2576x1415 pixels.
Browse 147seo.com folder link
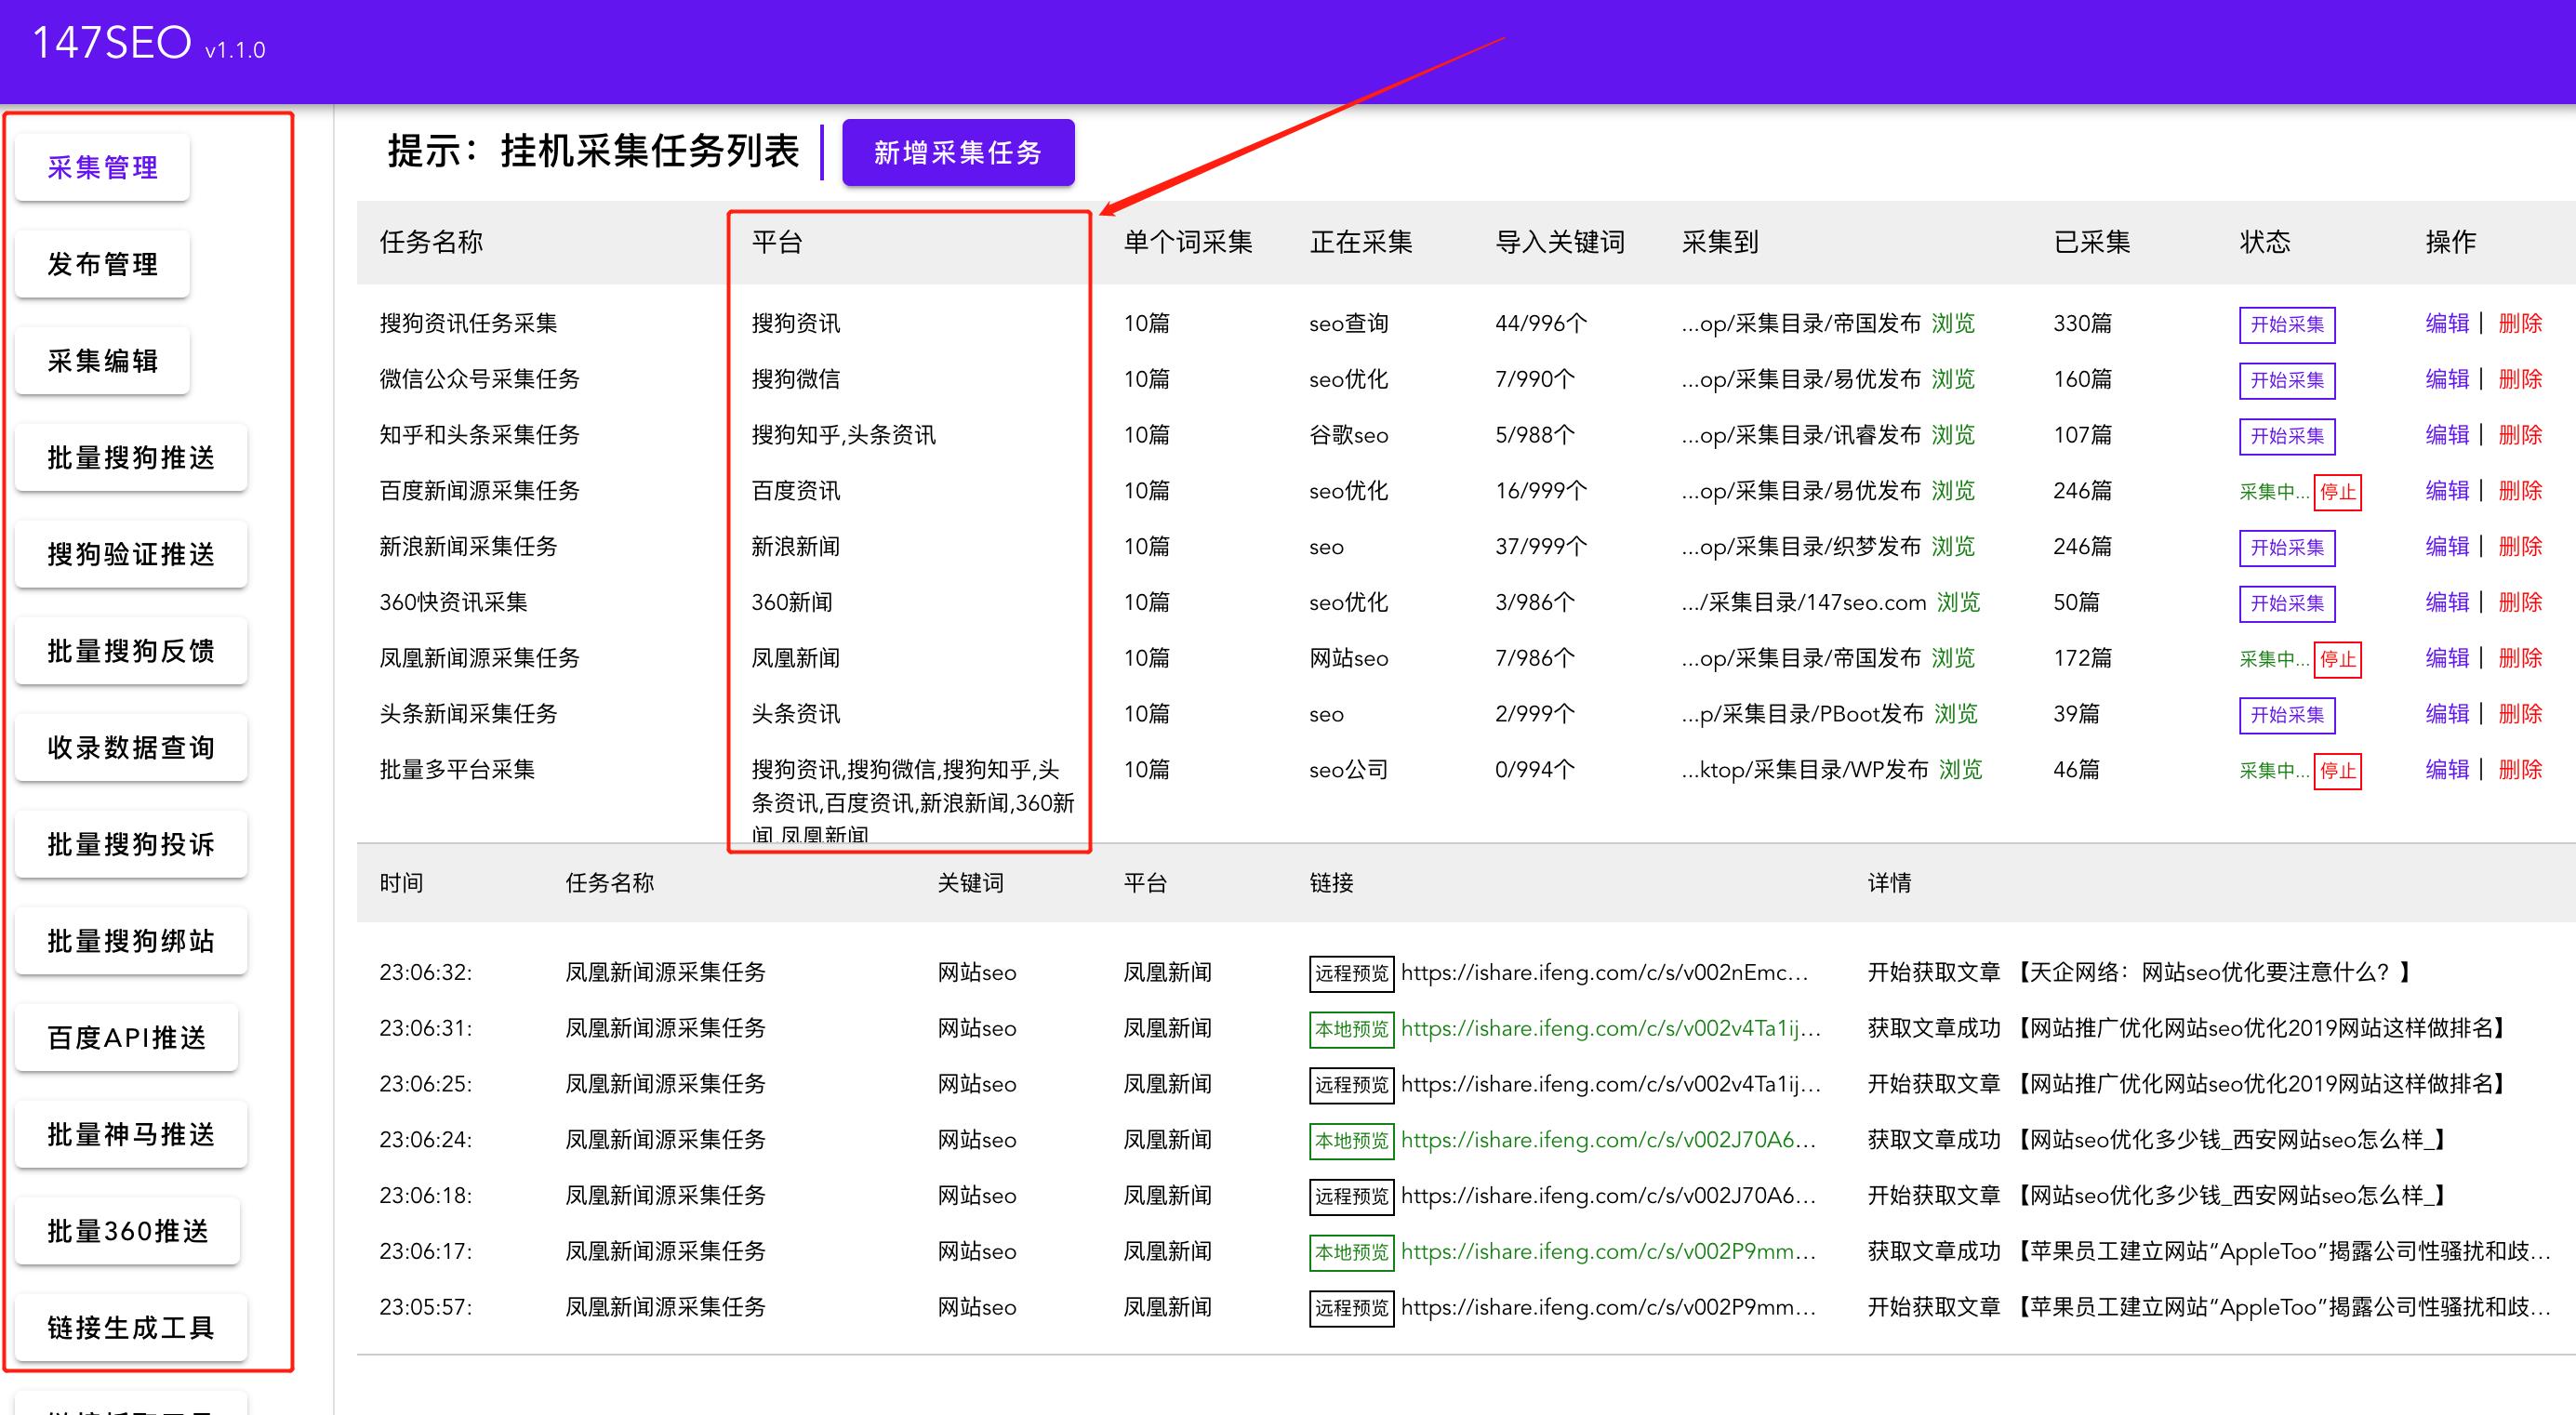click(1958, 602)
